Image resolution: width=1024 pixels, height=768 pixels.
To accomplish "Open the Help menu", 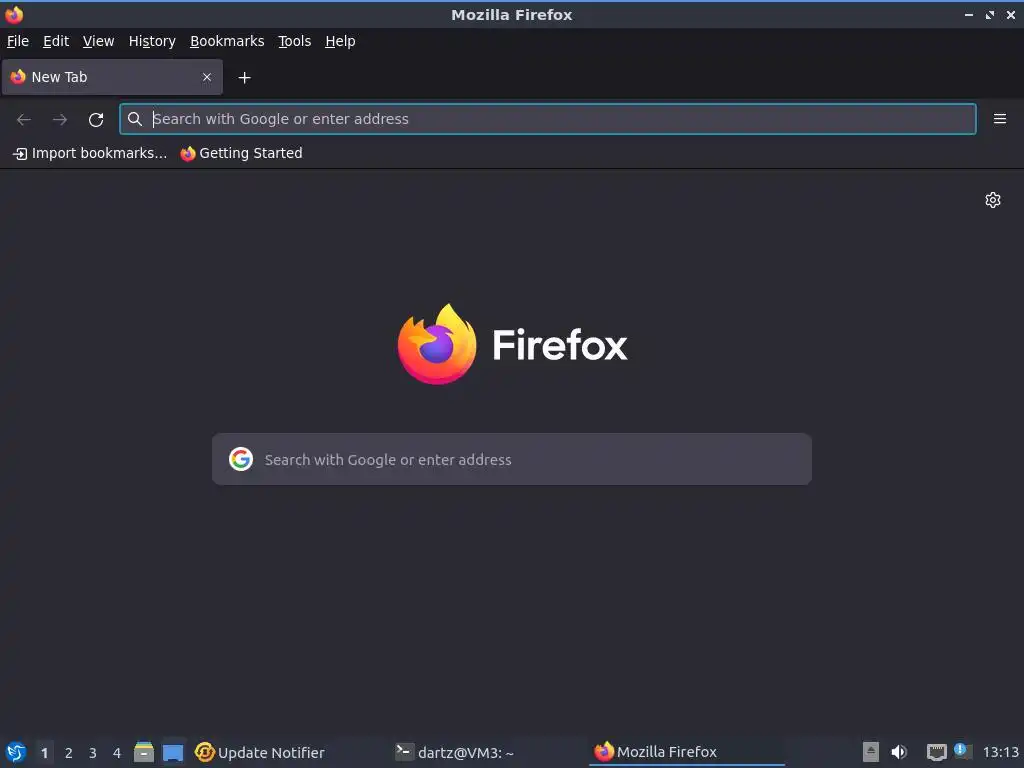I will point(340,41).
